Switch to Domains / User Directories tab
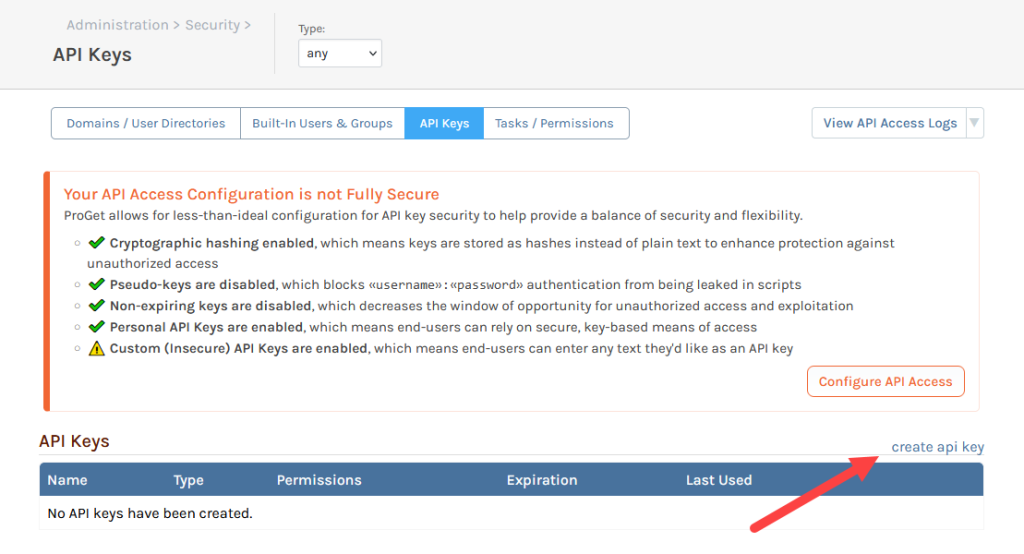This screenshot has width=1024, height=554. point(146,123)
